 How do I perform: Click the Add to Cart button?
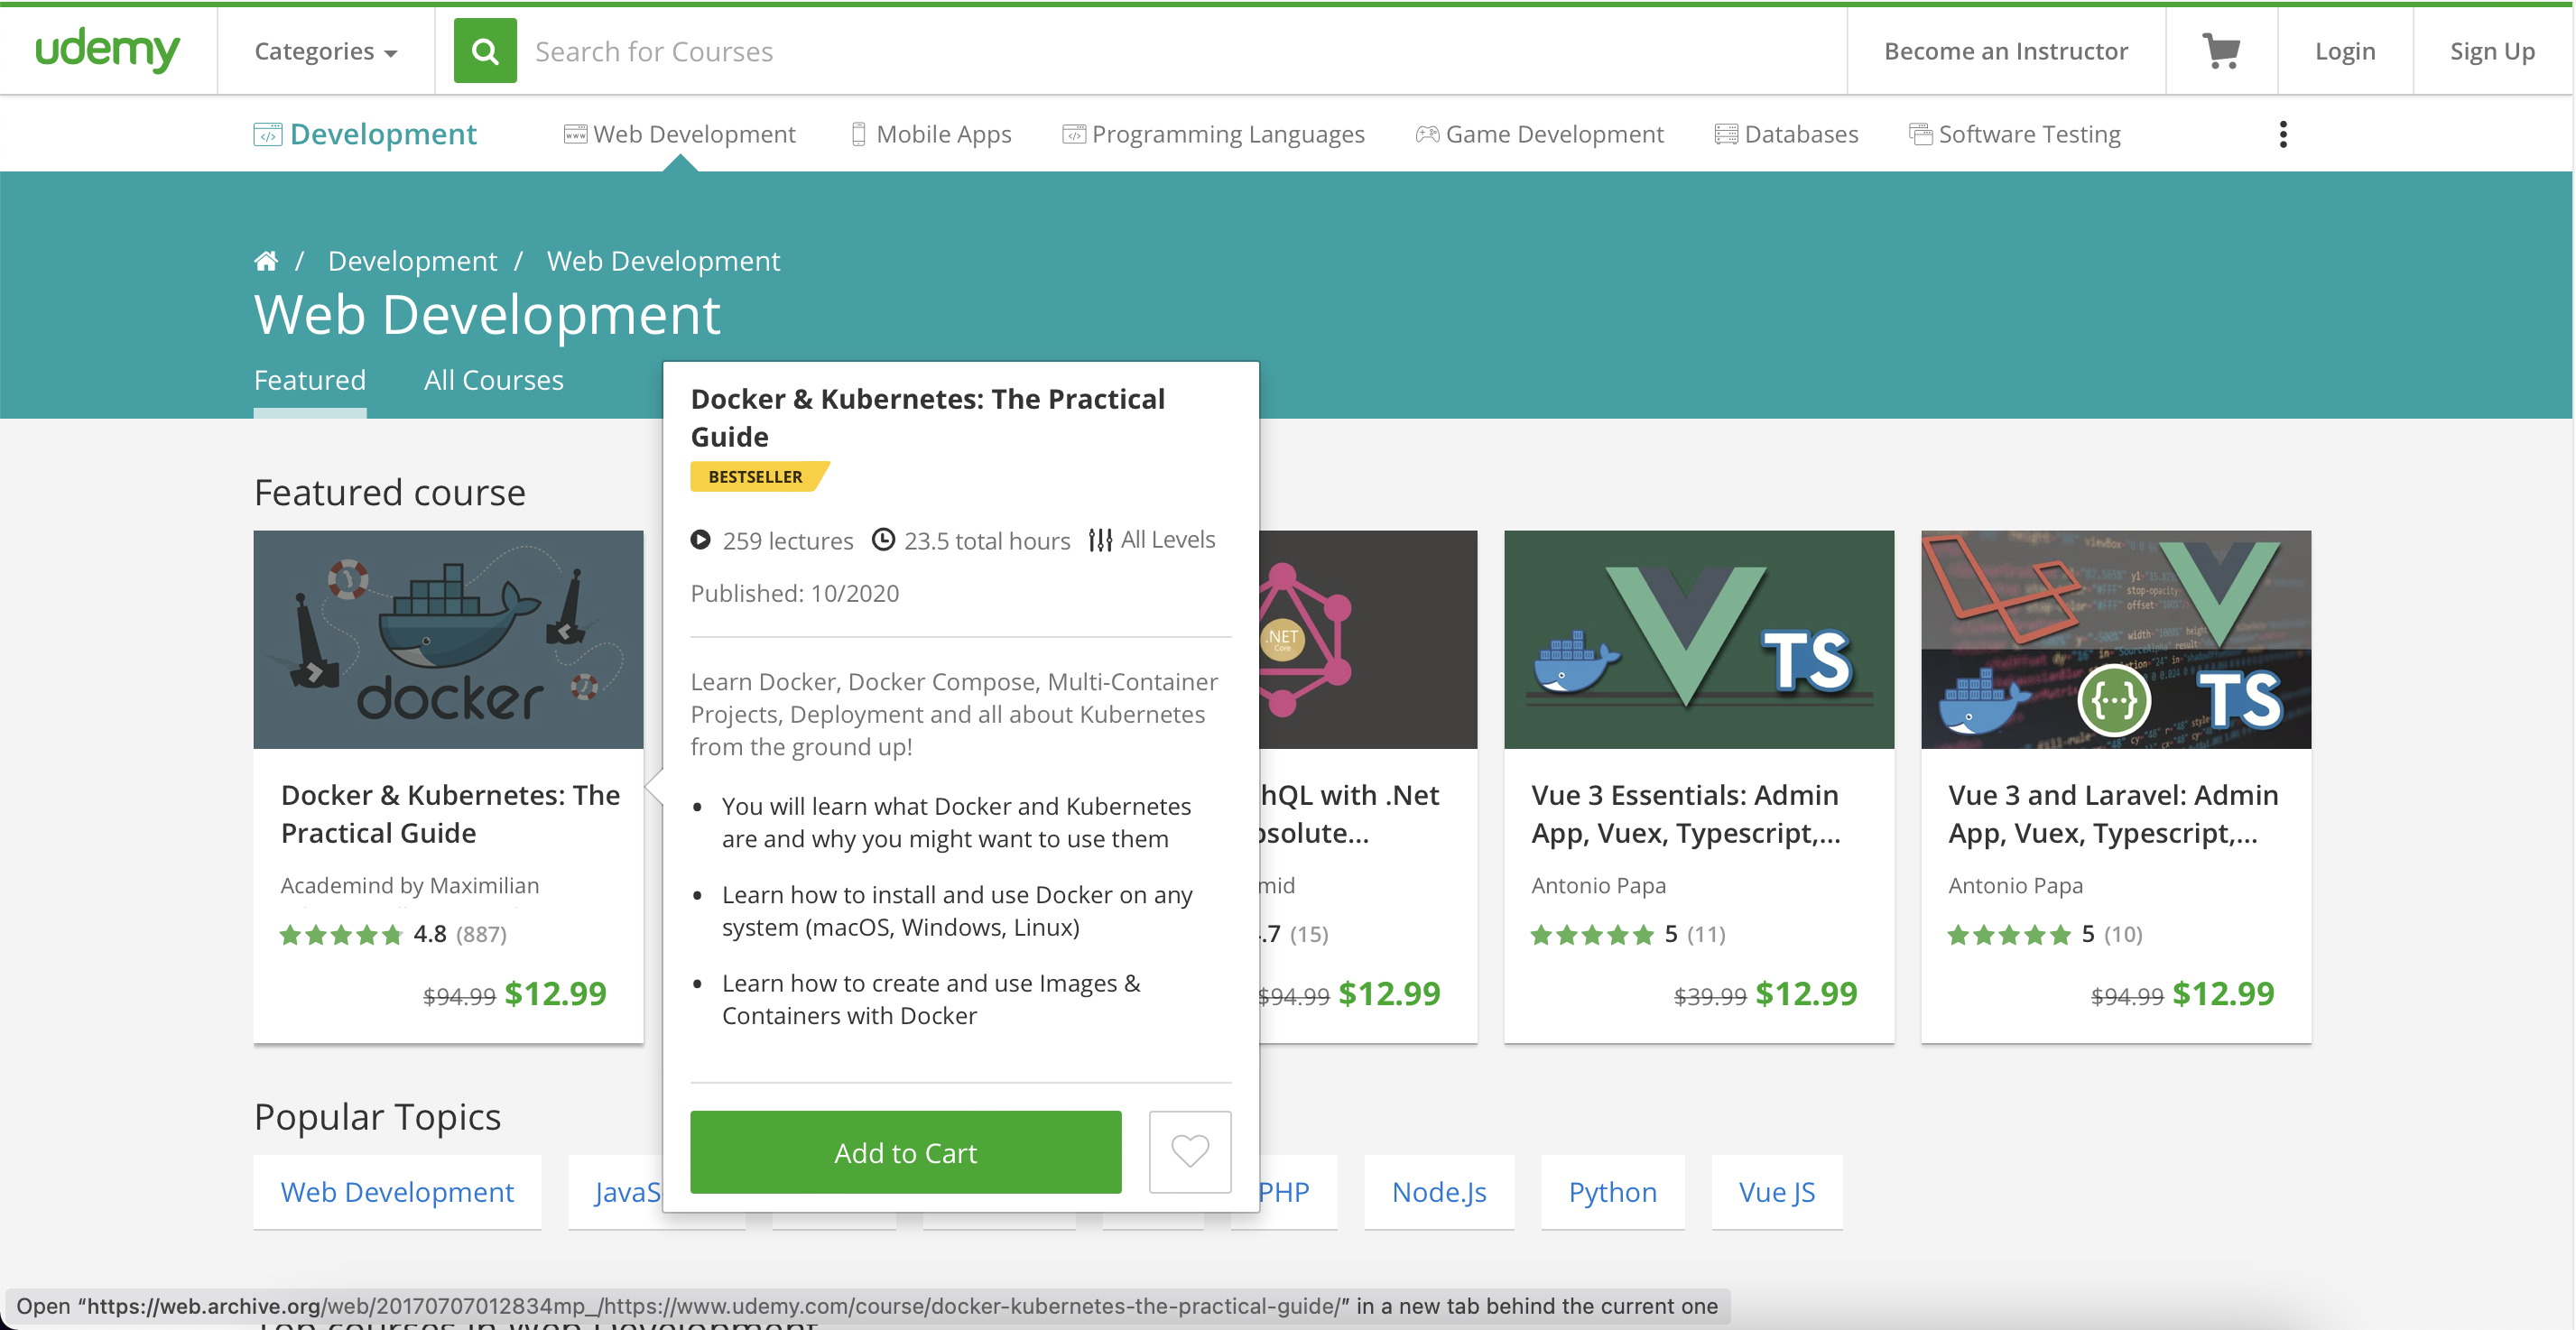coord(905,1152)
